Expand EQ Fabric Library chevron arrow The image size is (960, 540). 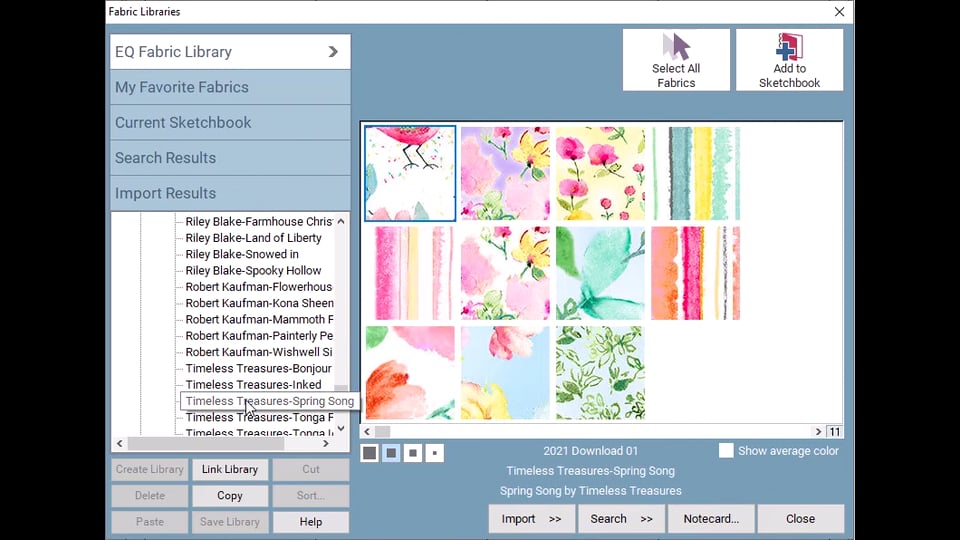(333, 52)
